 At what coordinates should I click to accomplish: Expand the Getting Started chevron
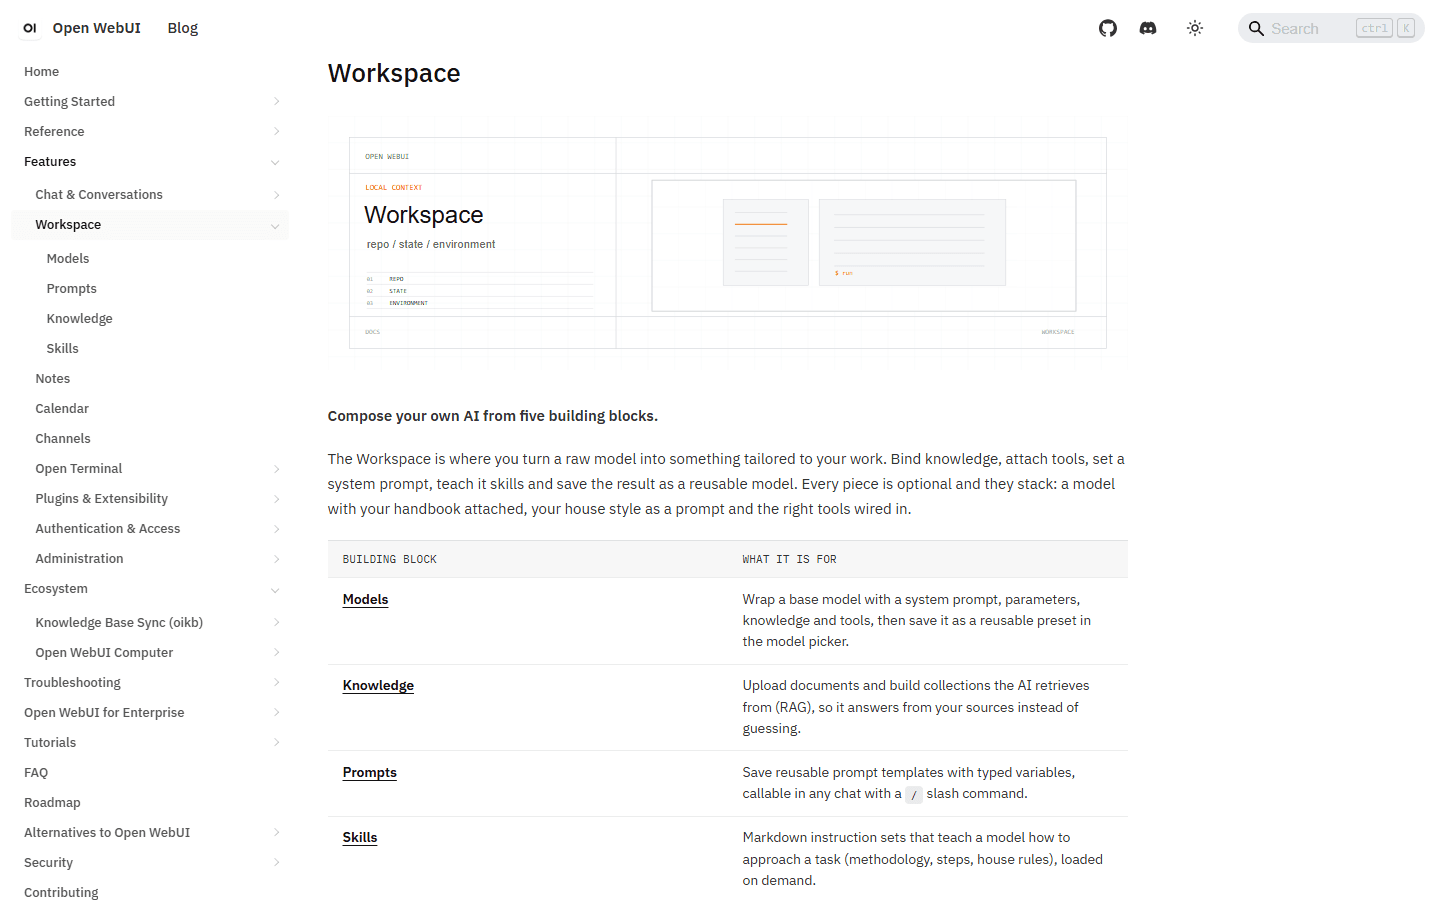276,101
